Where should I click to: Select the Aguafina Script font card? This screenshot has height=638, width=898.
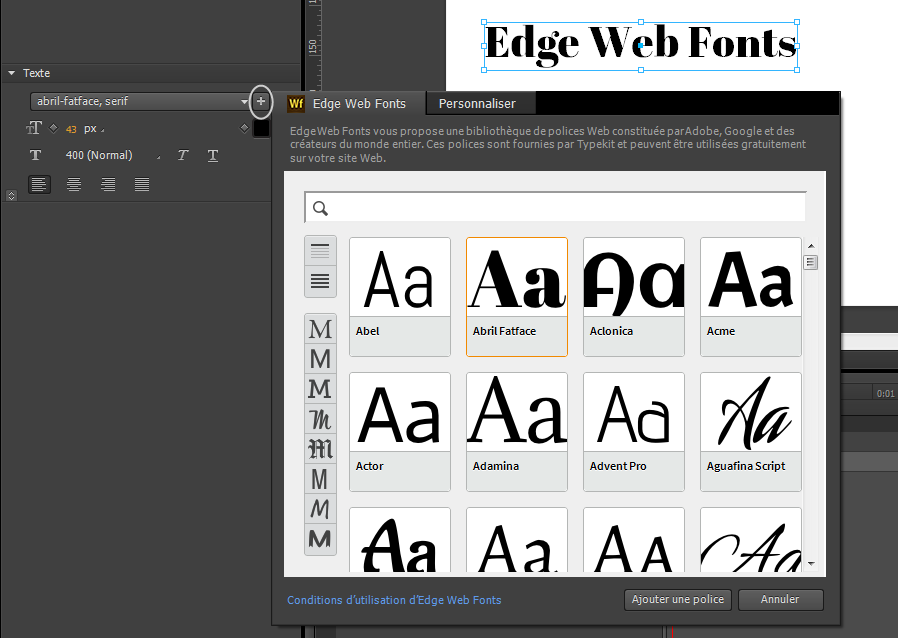pos(751,432)
